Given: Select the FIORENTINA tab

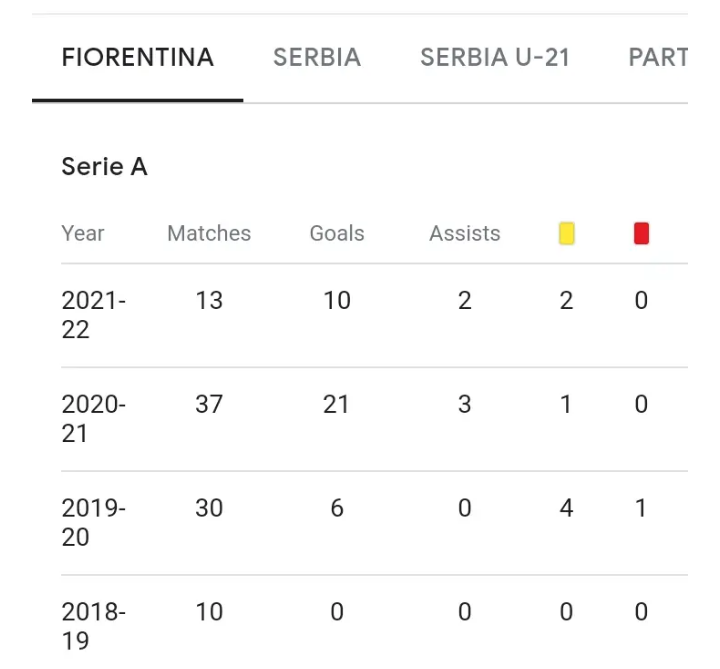Looking at the screenshot, I should point(138,57).
